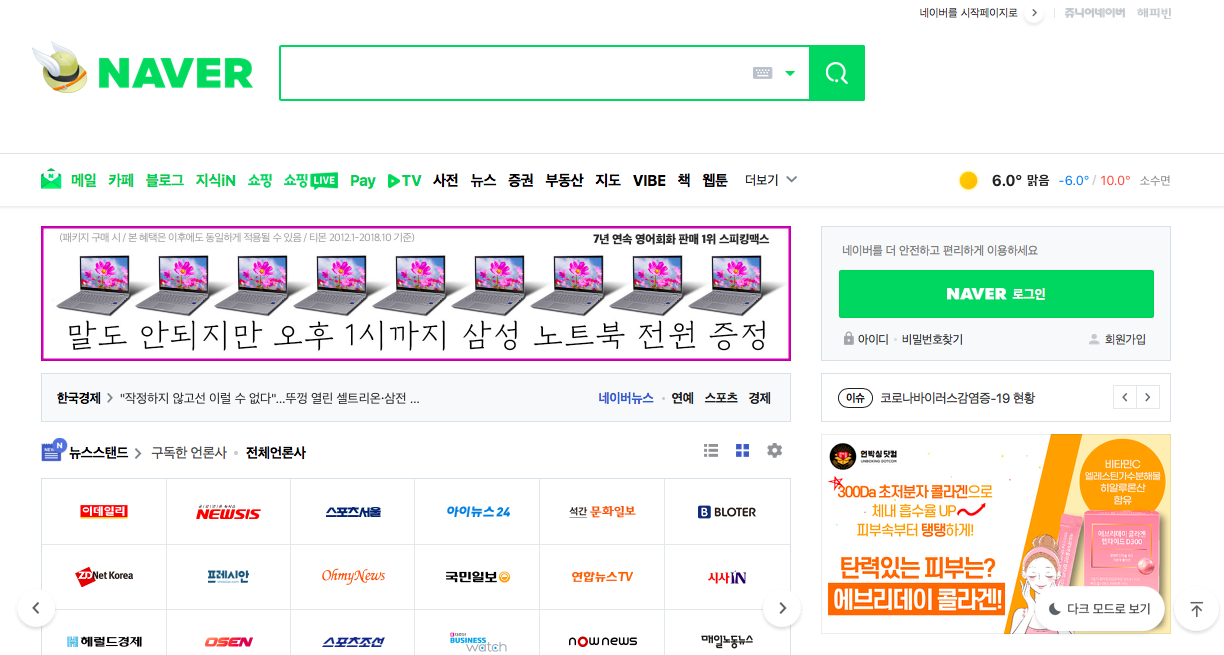Open the 스포츠서울 press logo
This screenshot has height=655, width=1224.
(353, 512)
